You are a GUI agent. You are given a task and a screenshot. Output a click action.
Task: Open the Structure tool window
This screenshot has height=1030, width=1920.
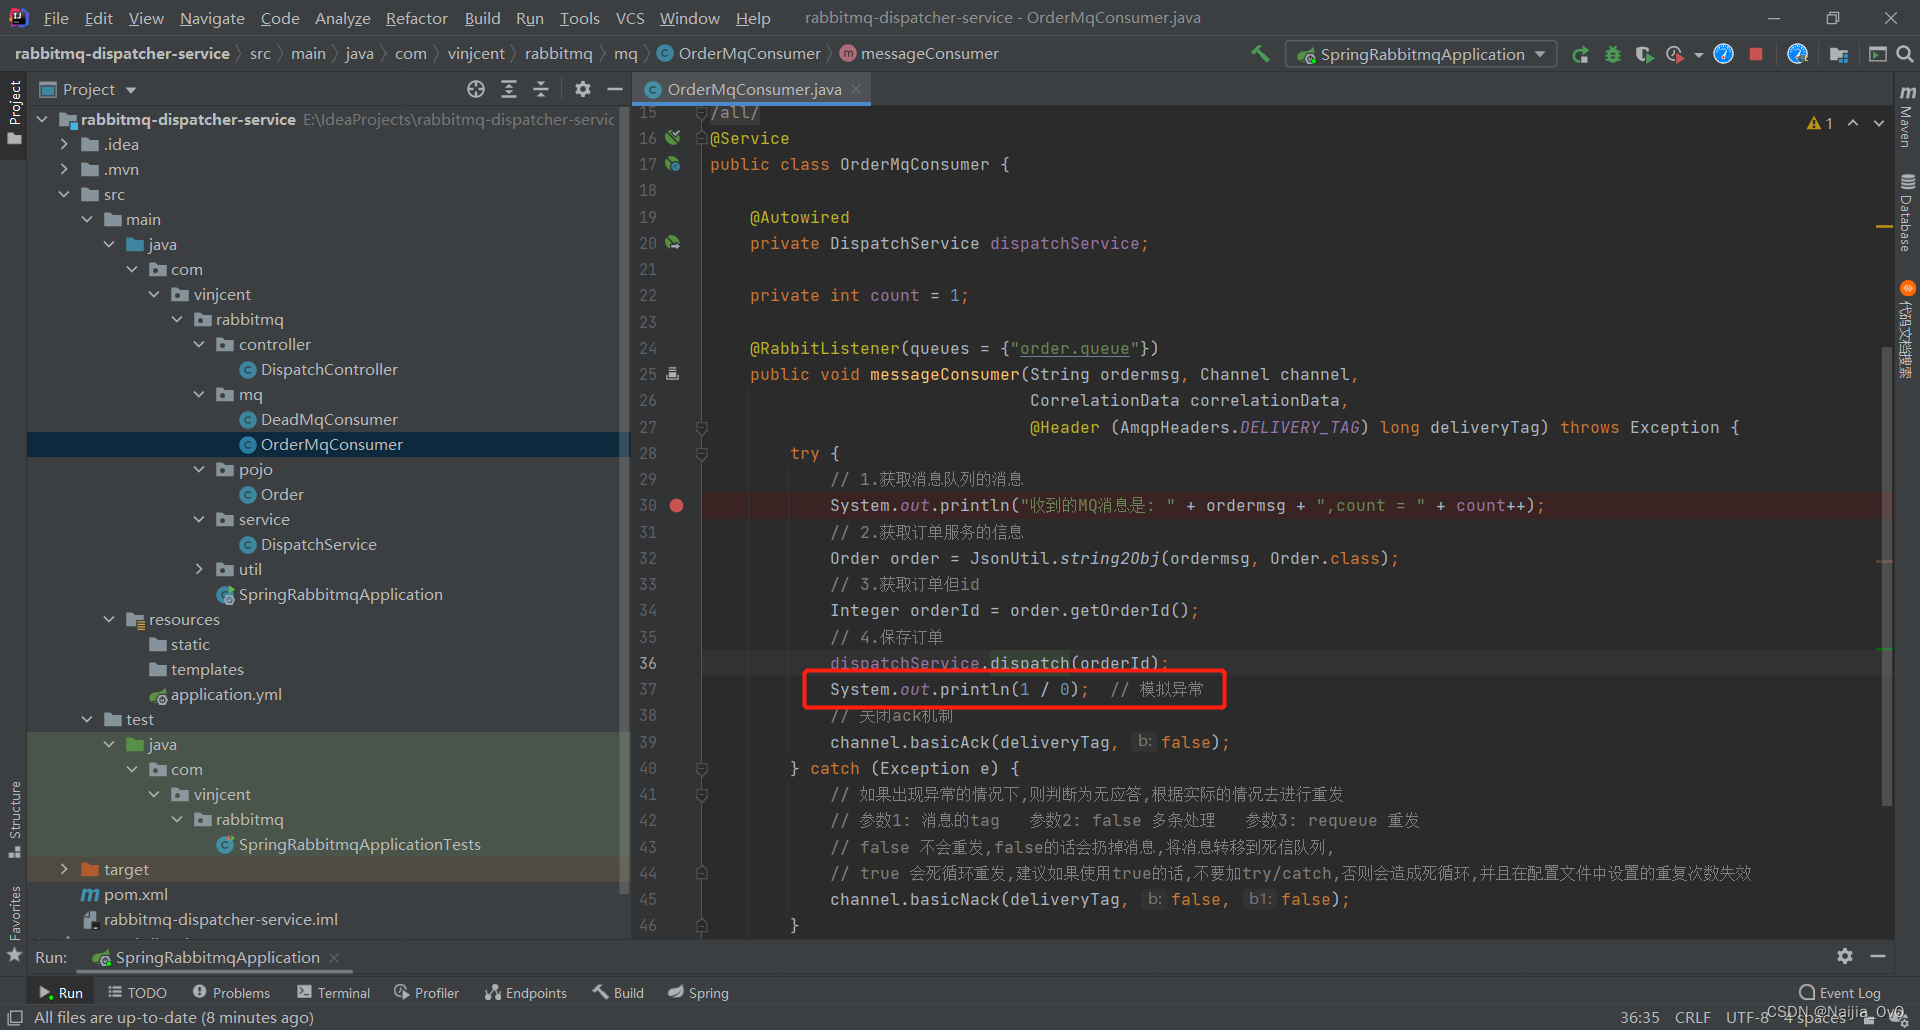pos(14,819)
